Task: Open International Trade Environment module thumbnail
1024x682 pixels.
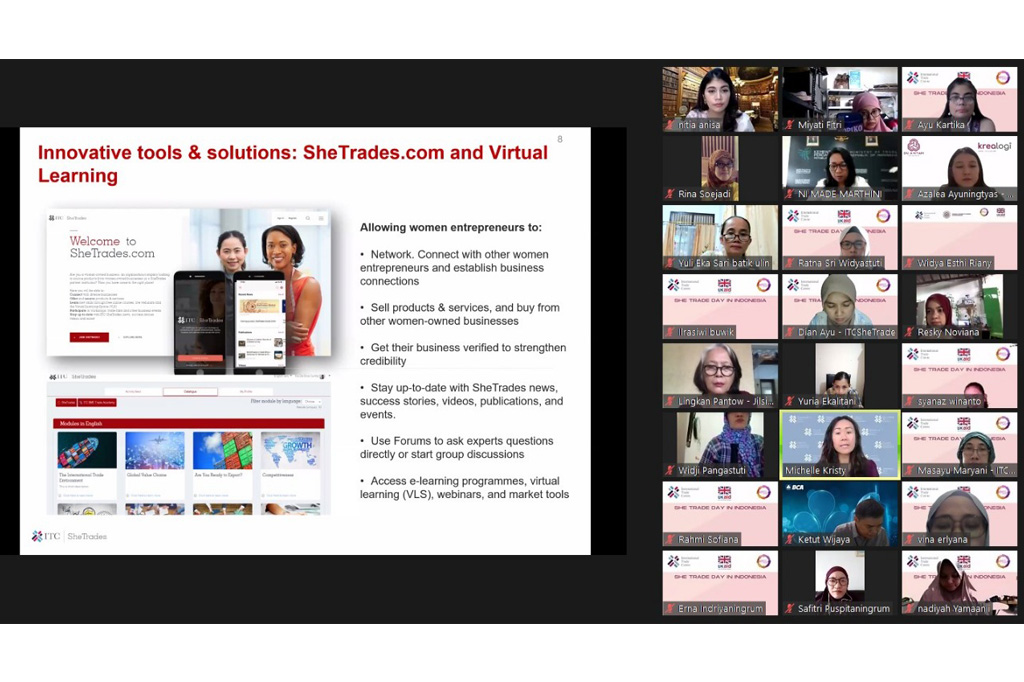Action: (x=87, y=449)
